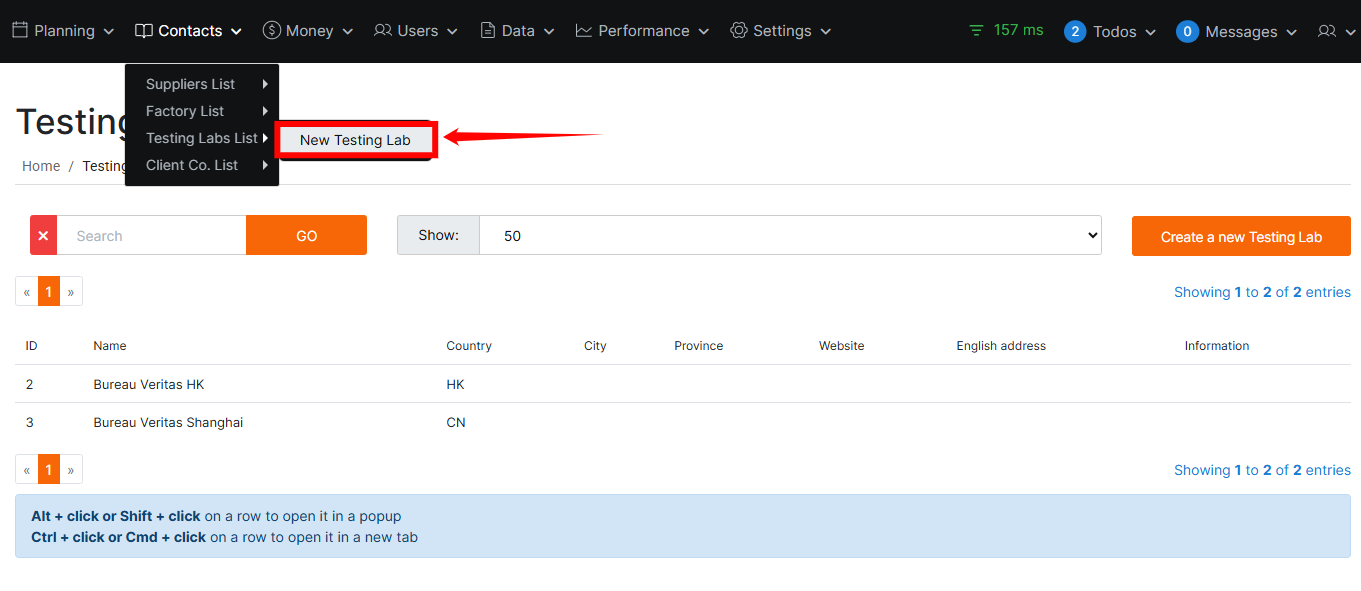Open Suppliers List menu entry
Screen dimensions: 1361x591
click(191, 84)
